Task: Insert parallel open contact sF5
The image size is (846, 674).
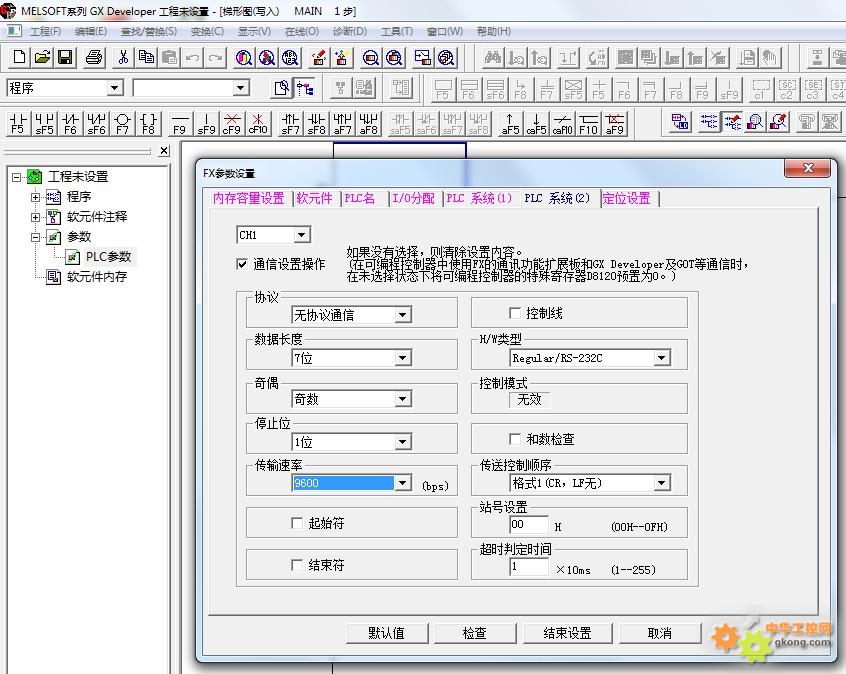Action: (44, 124)
